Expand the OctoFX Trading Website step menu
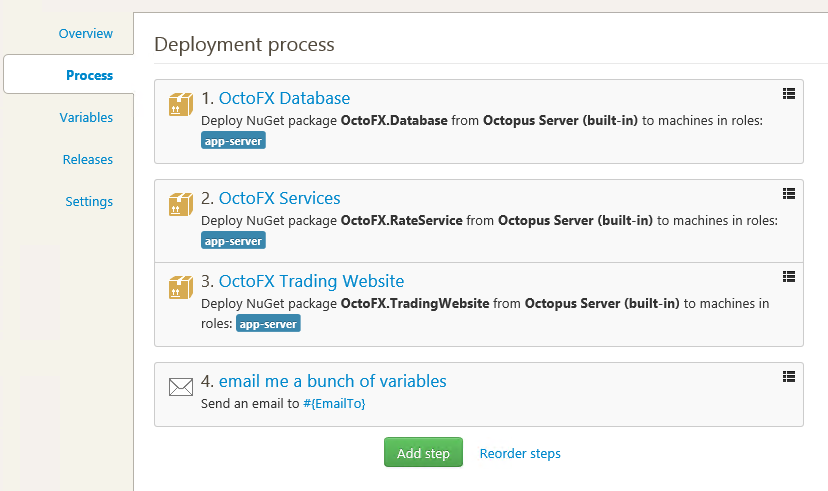This screenshot has width=828, height=491. [788, 276]
